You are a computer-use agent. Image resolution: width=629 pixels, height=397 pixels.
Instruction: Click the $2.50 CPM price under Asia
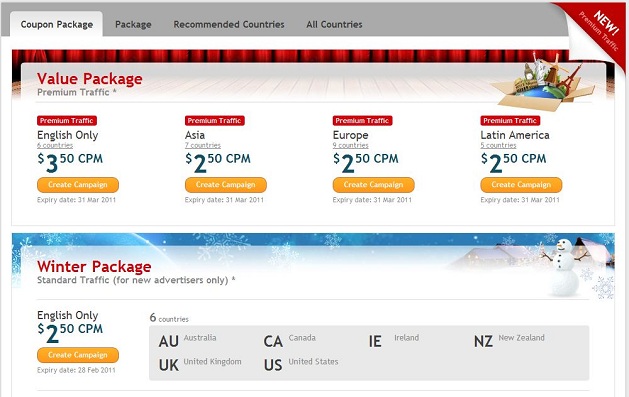coord(217,162)
